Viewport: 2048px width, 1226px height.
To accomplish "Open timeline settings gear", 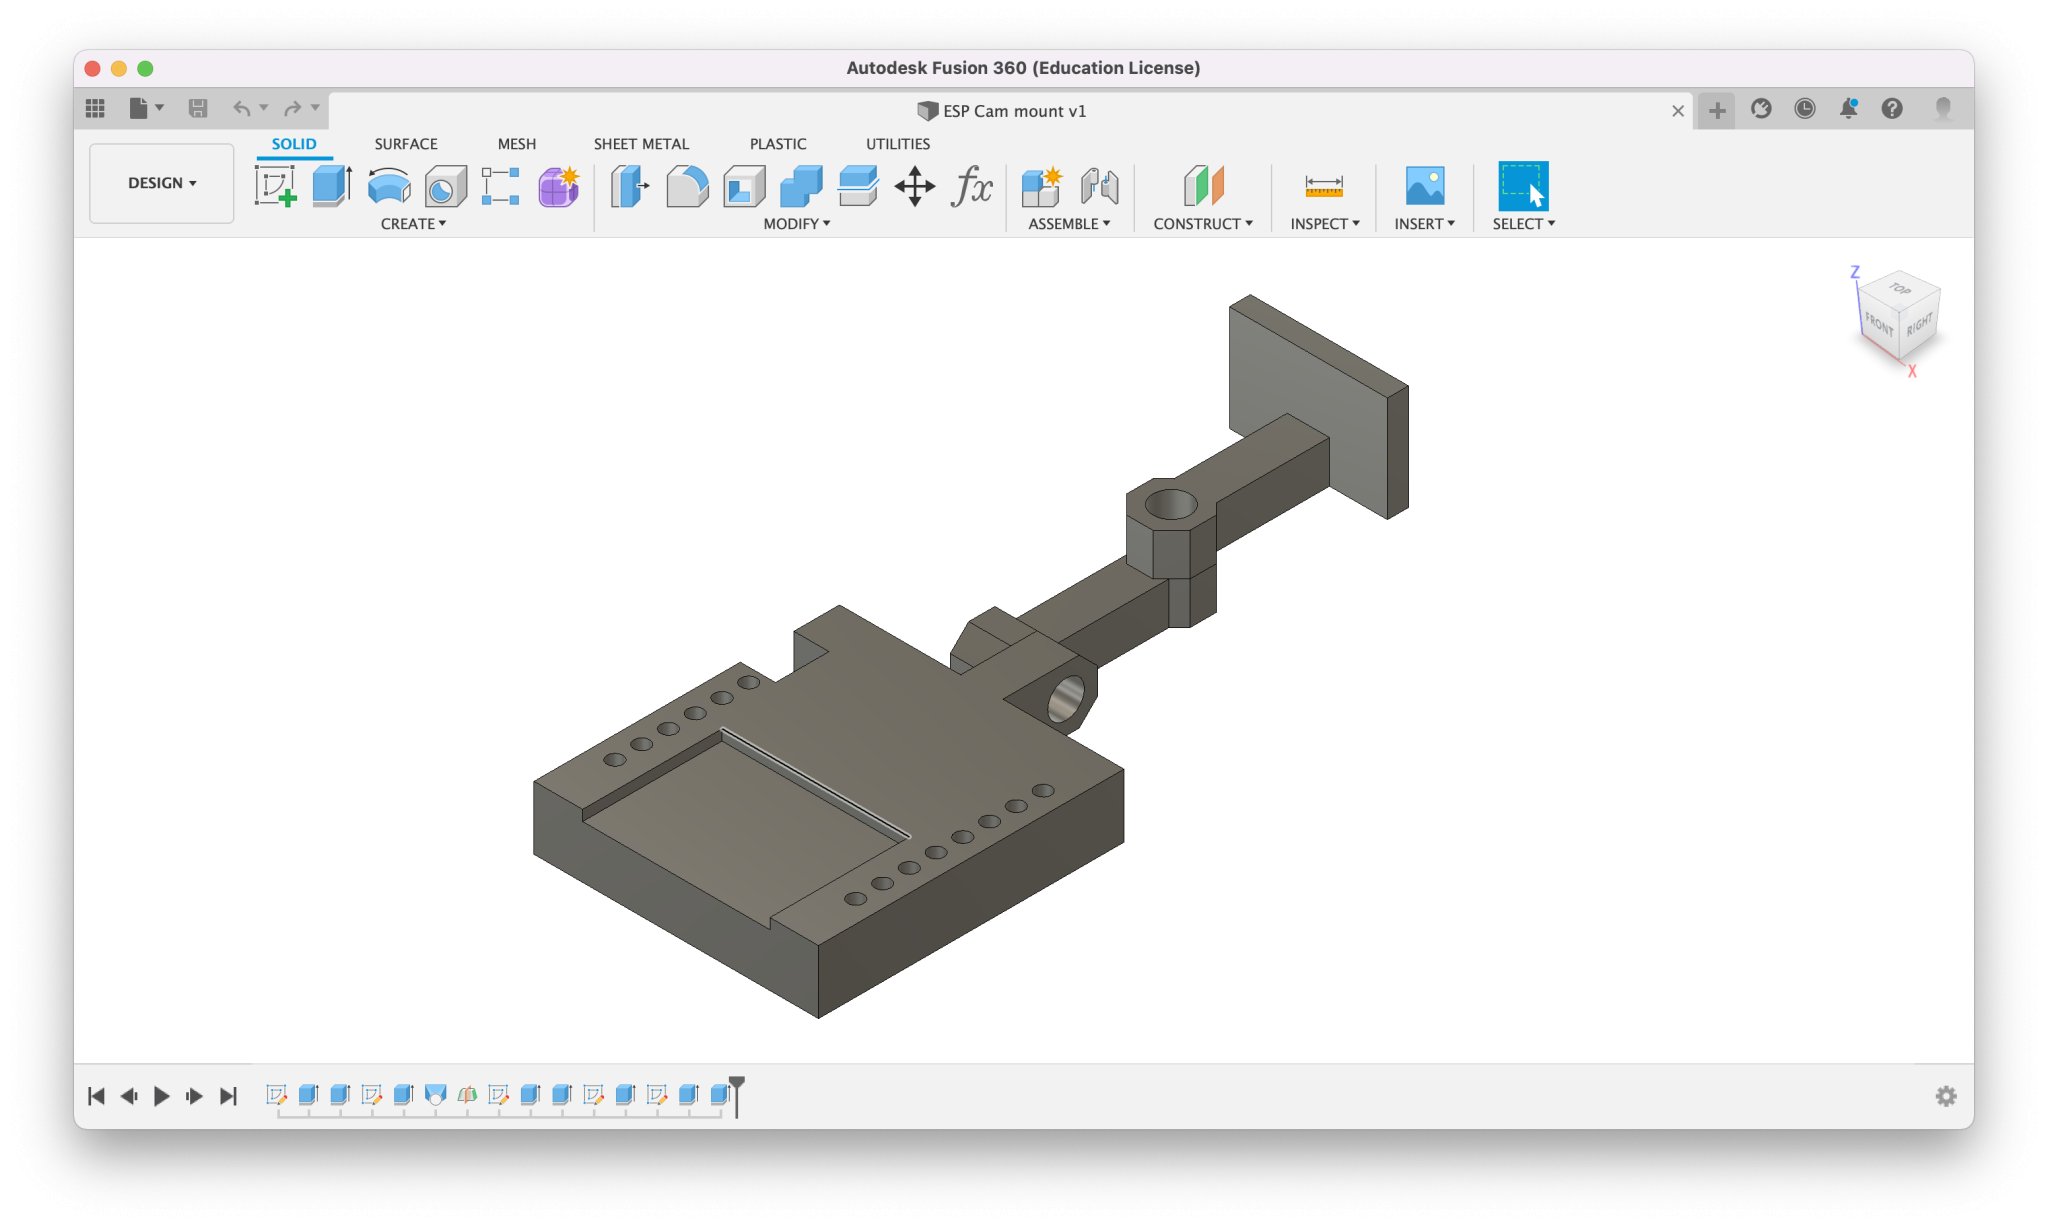I will pos(1945,1096).
